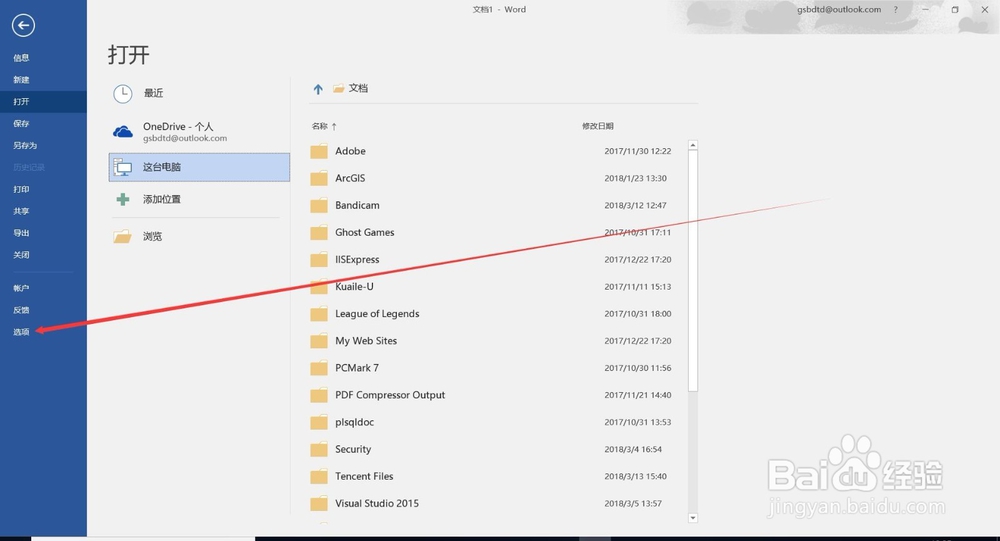Open 选项 in the sidebar
The width and height of the screenshot is (1000, 541).
tap(21, 332)
